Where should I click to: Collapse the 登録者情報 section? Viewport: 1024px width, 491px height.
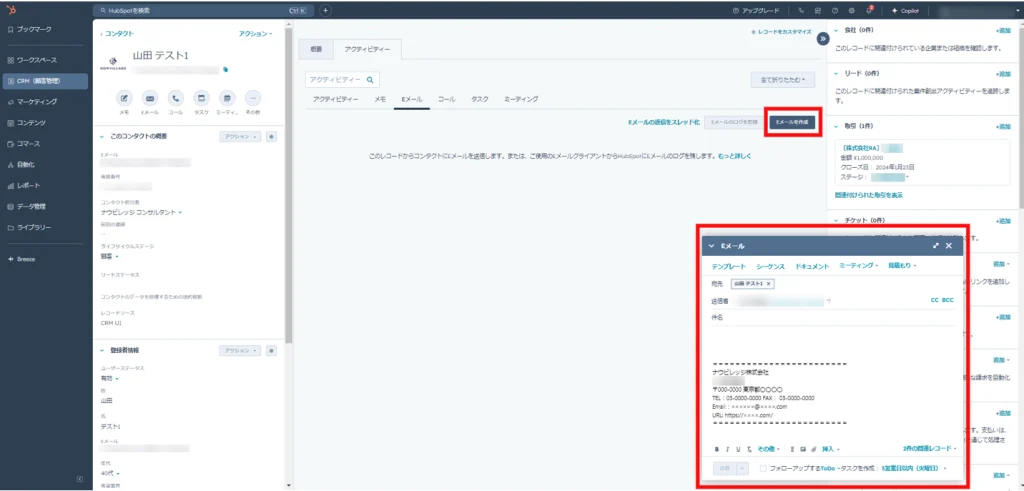(102, 351)
